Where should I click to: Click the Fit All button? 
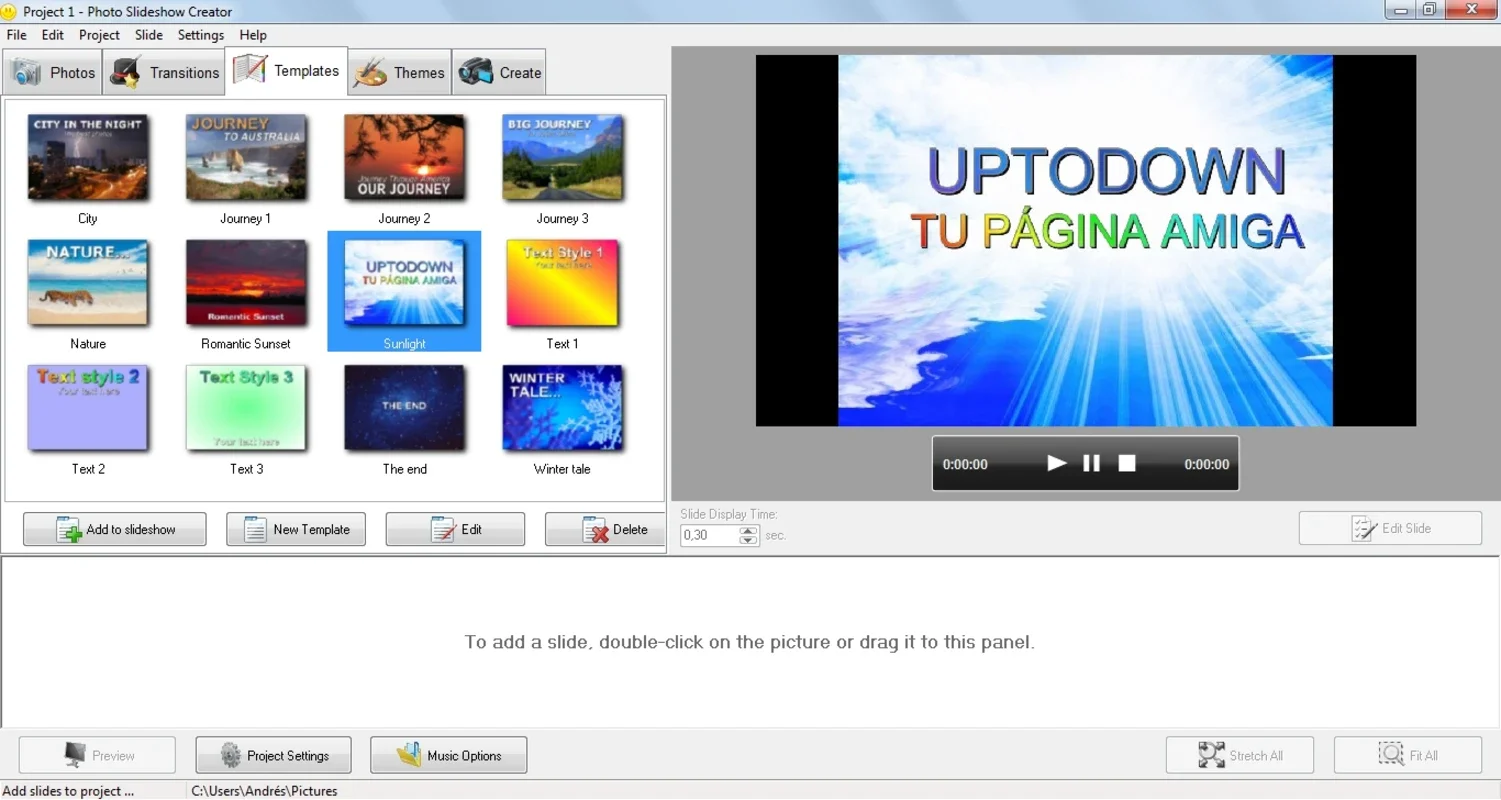pyautogui.click(x=1408, y=755)
